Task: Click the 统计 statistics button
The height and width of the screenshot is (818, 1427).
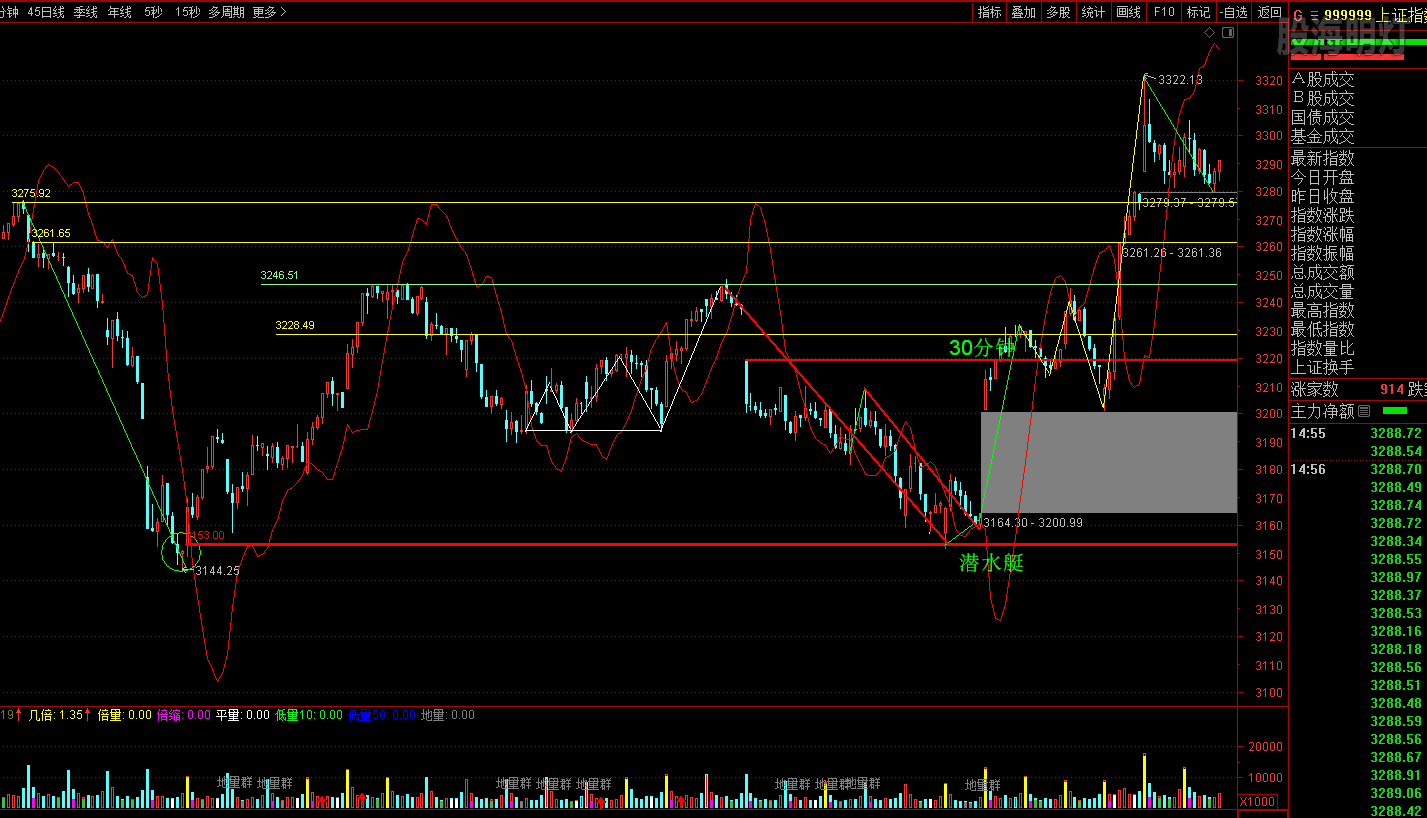Action: tap(1093, 12)
